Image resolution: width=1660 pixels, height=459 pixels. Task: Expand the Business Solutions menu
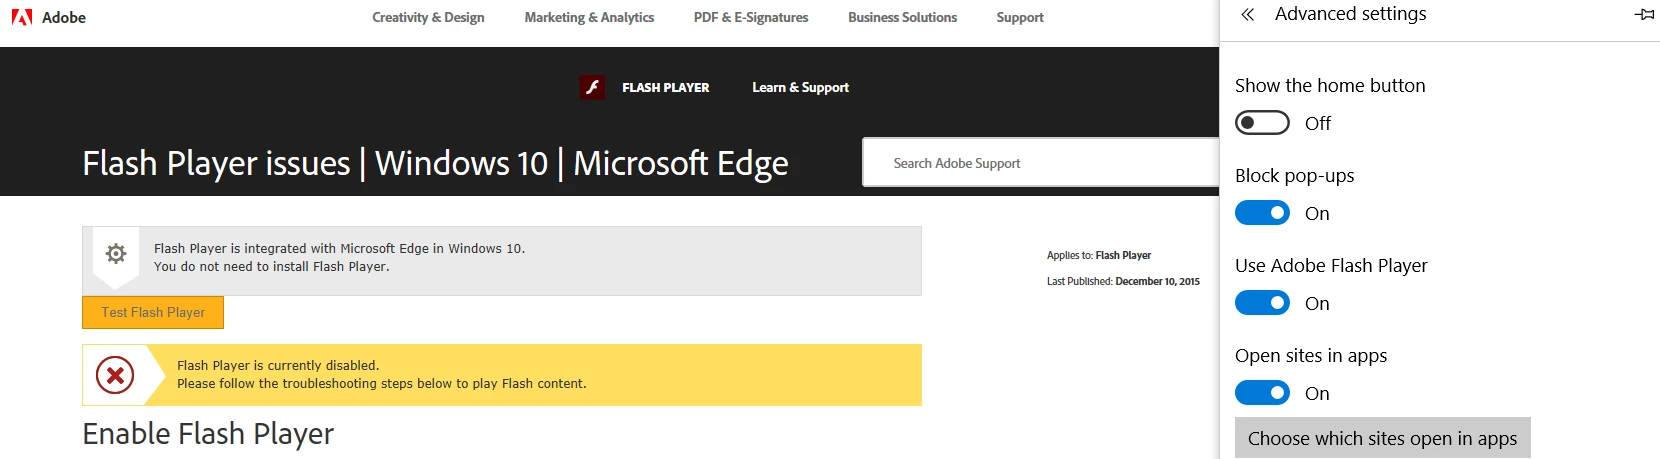(902, 17)
